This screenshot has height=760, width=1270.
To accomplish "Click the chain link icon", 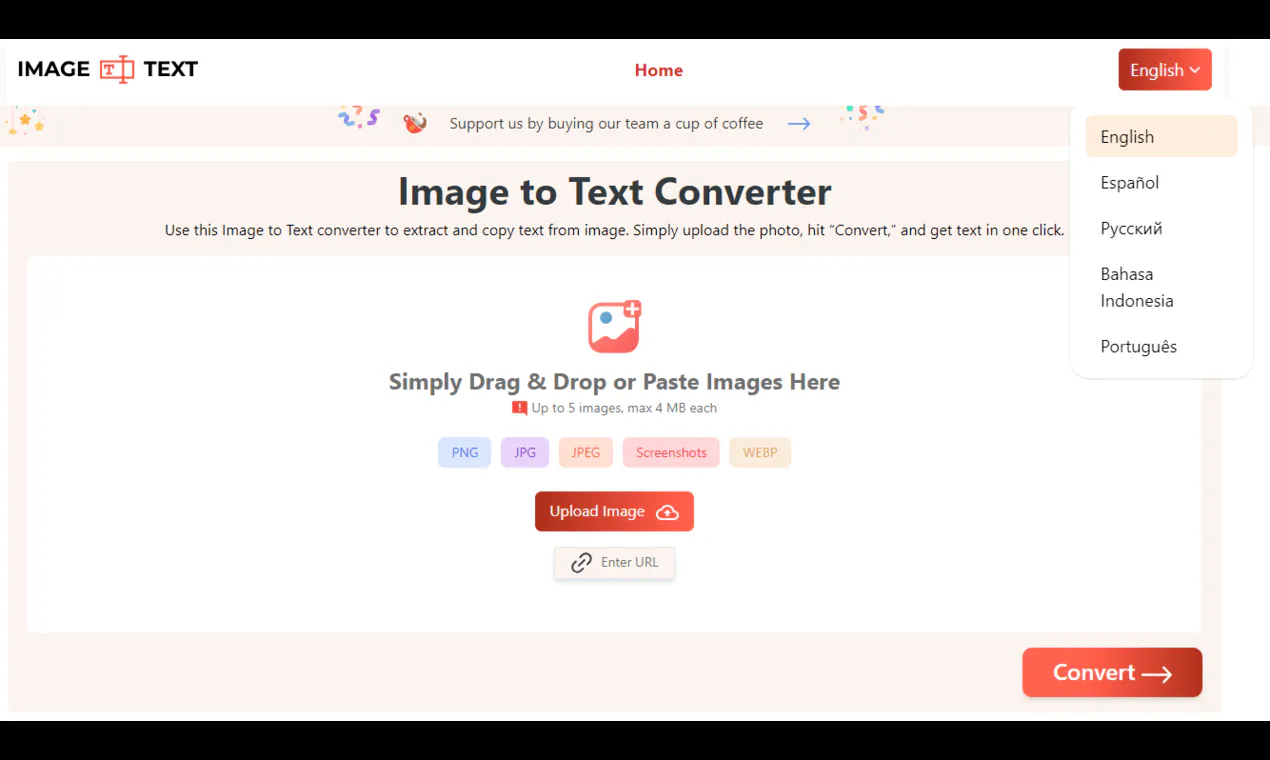I will pyautogui.click(x=581, y=563).
